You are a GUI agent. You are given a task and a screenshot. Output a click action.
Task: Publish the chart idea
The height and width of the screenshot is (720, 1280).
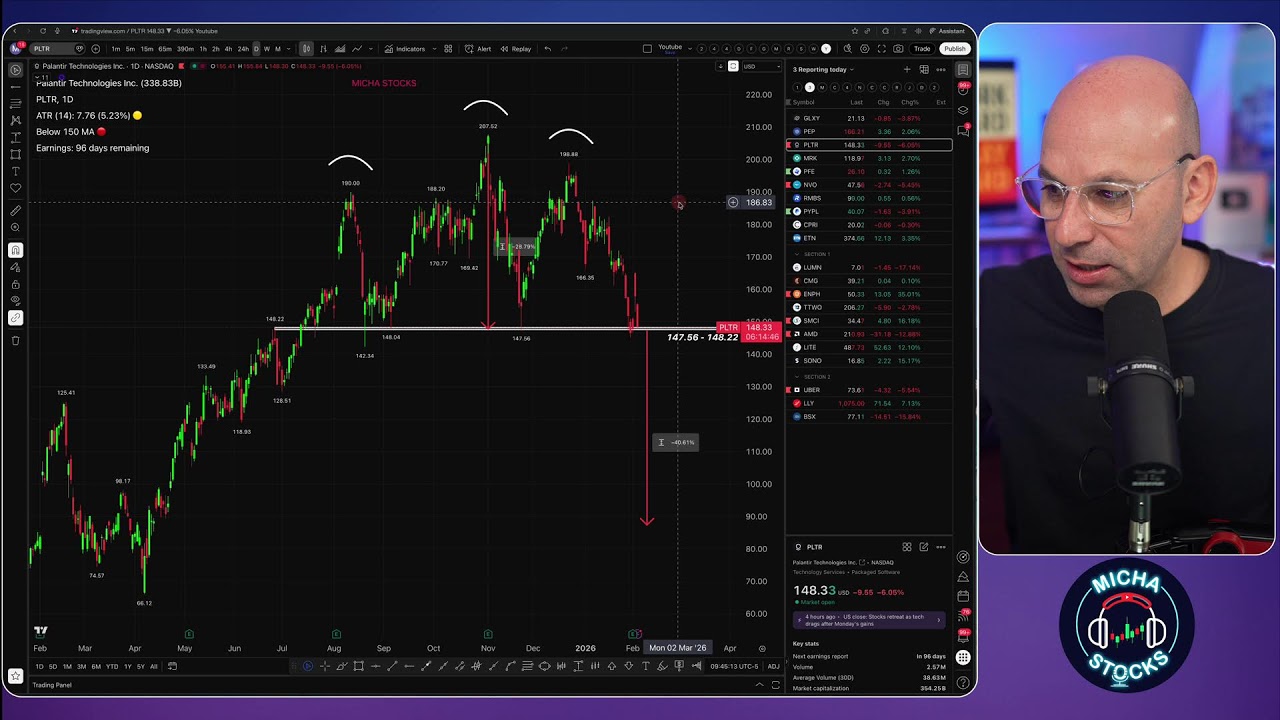pos(955,48)
